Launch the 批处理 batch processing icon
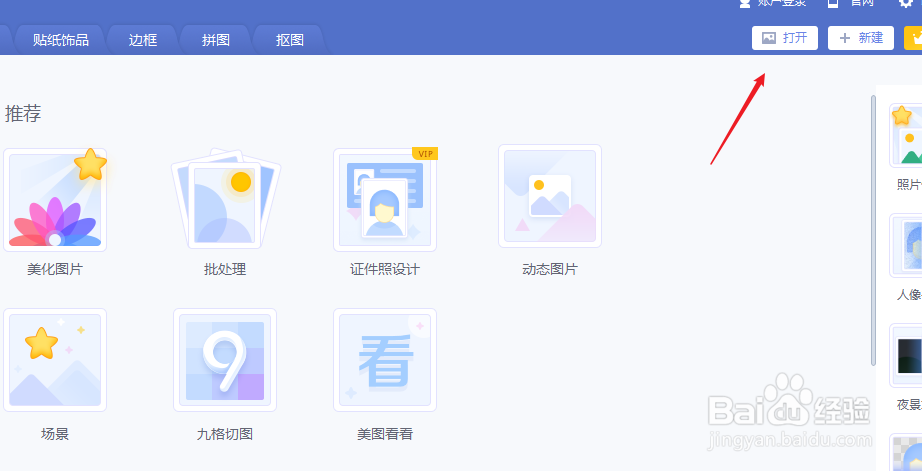Viewport: 922px width, 471px height. tap(225, 199)
